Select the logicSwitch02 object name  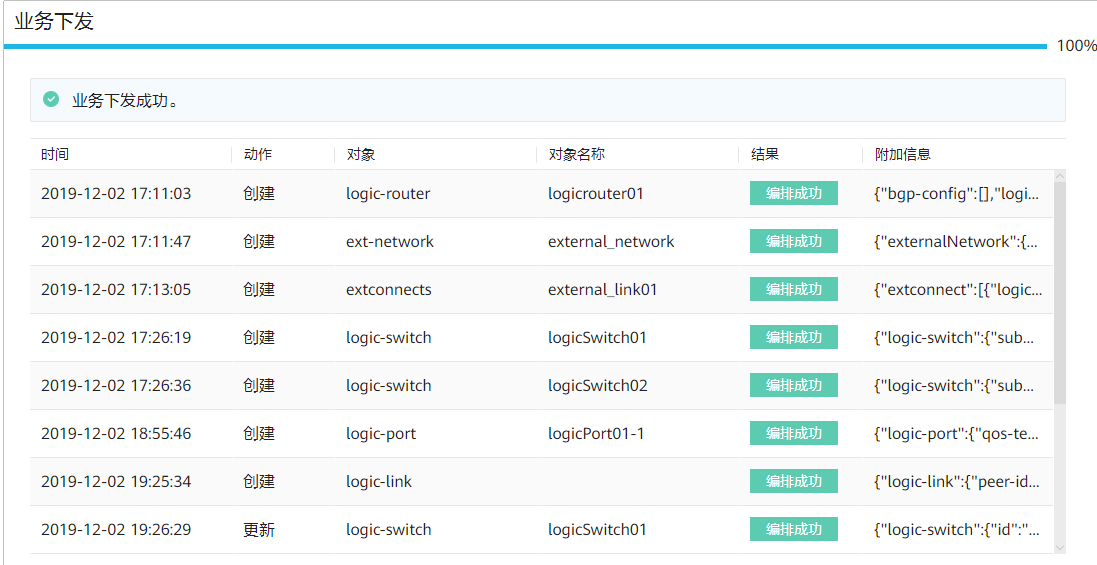point(597,385)
